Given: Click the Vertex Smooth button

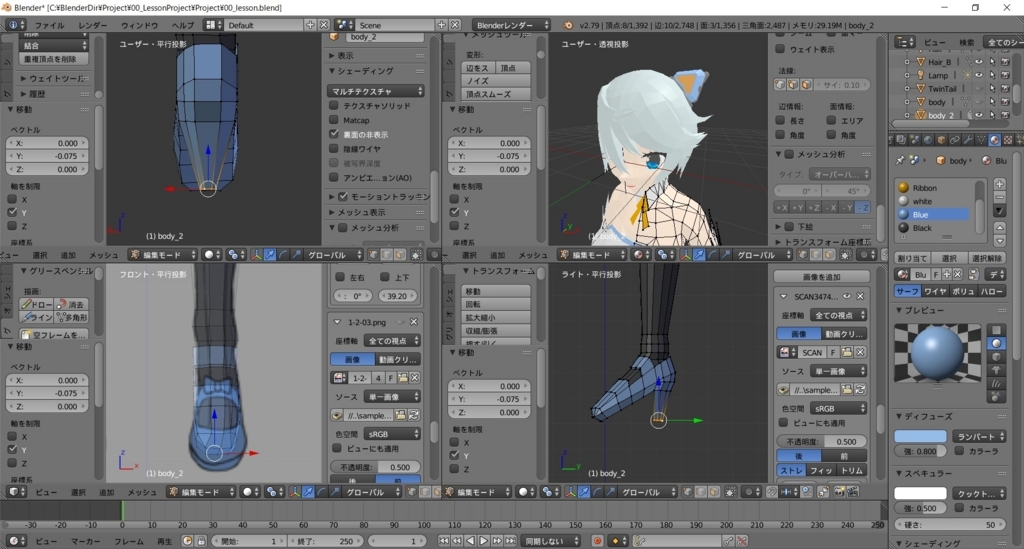Looking at the screenshot, I should coord(496,94).
